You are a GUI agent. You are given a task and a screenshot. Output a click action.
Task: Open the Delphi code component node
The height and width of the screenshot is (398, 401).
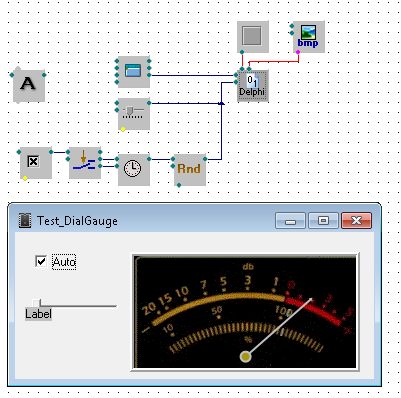(253, 86)
